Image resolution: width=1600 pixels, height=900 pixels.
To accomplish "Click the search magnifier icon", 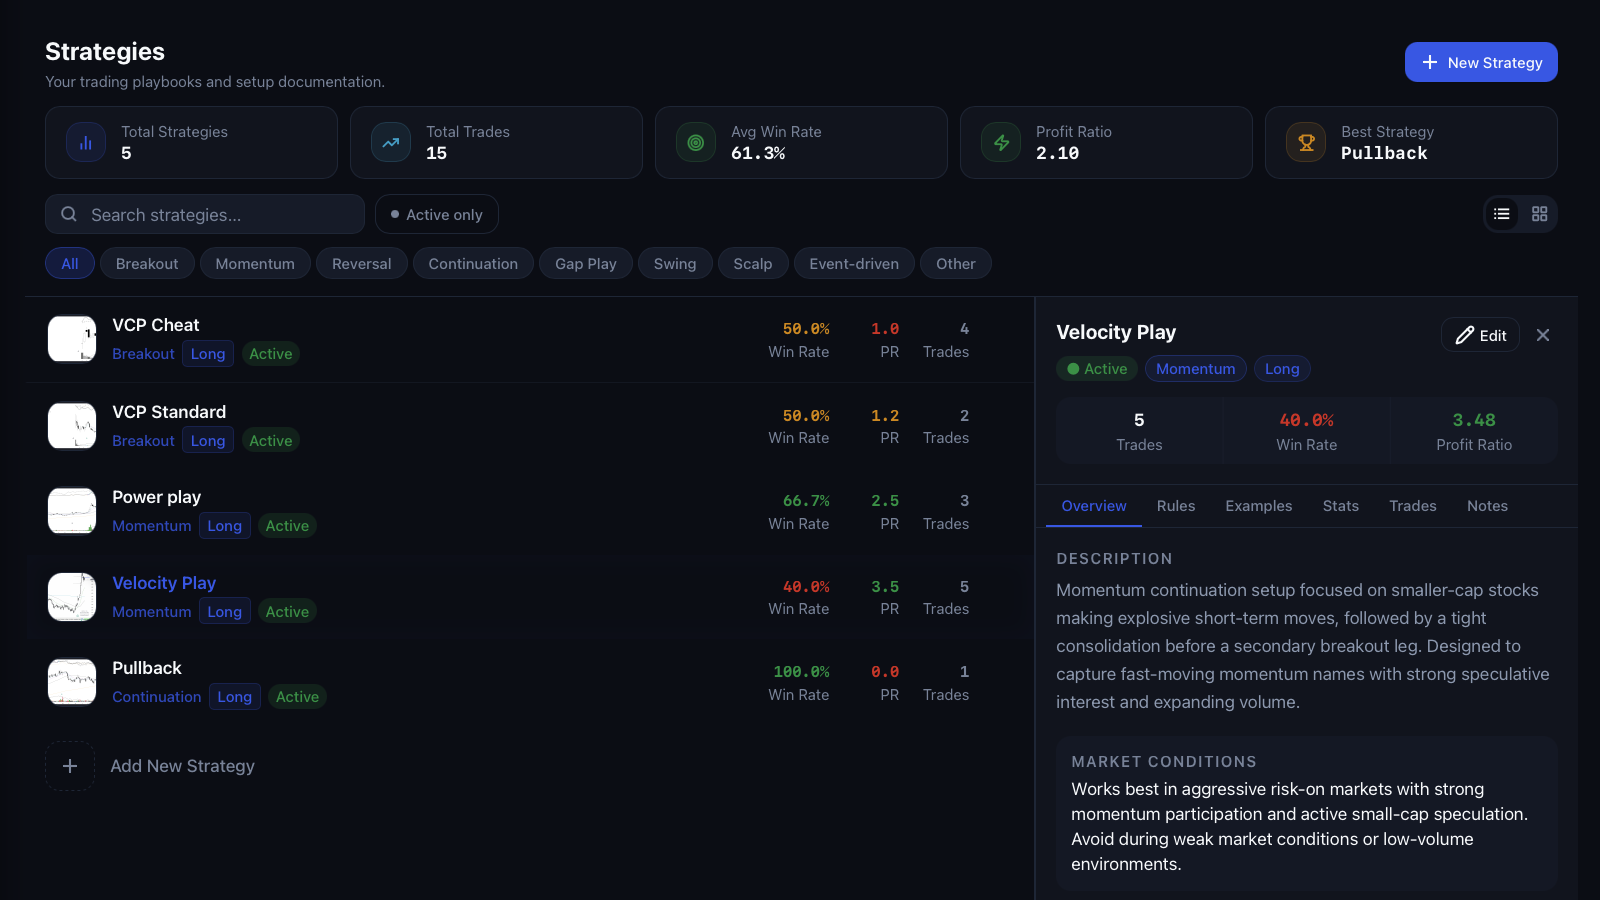I will (x=69, y=214).
